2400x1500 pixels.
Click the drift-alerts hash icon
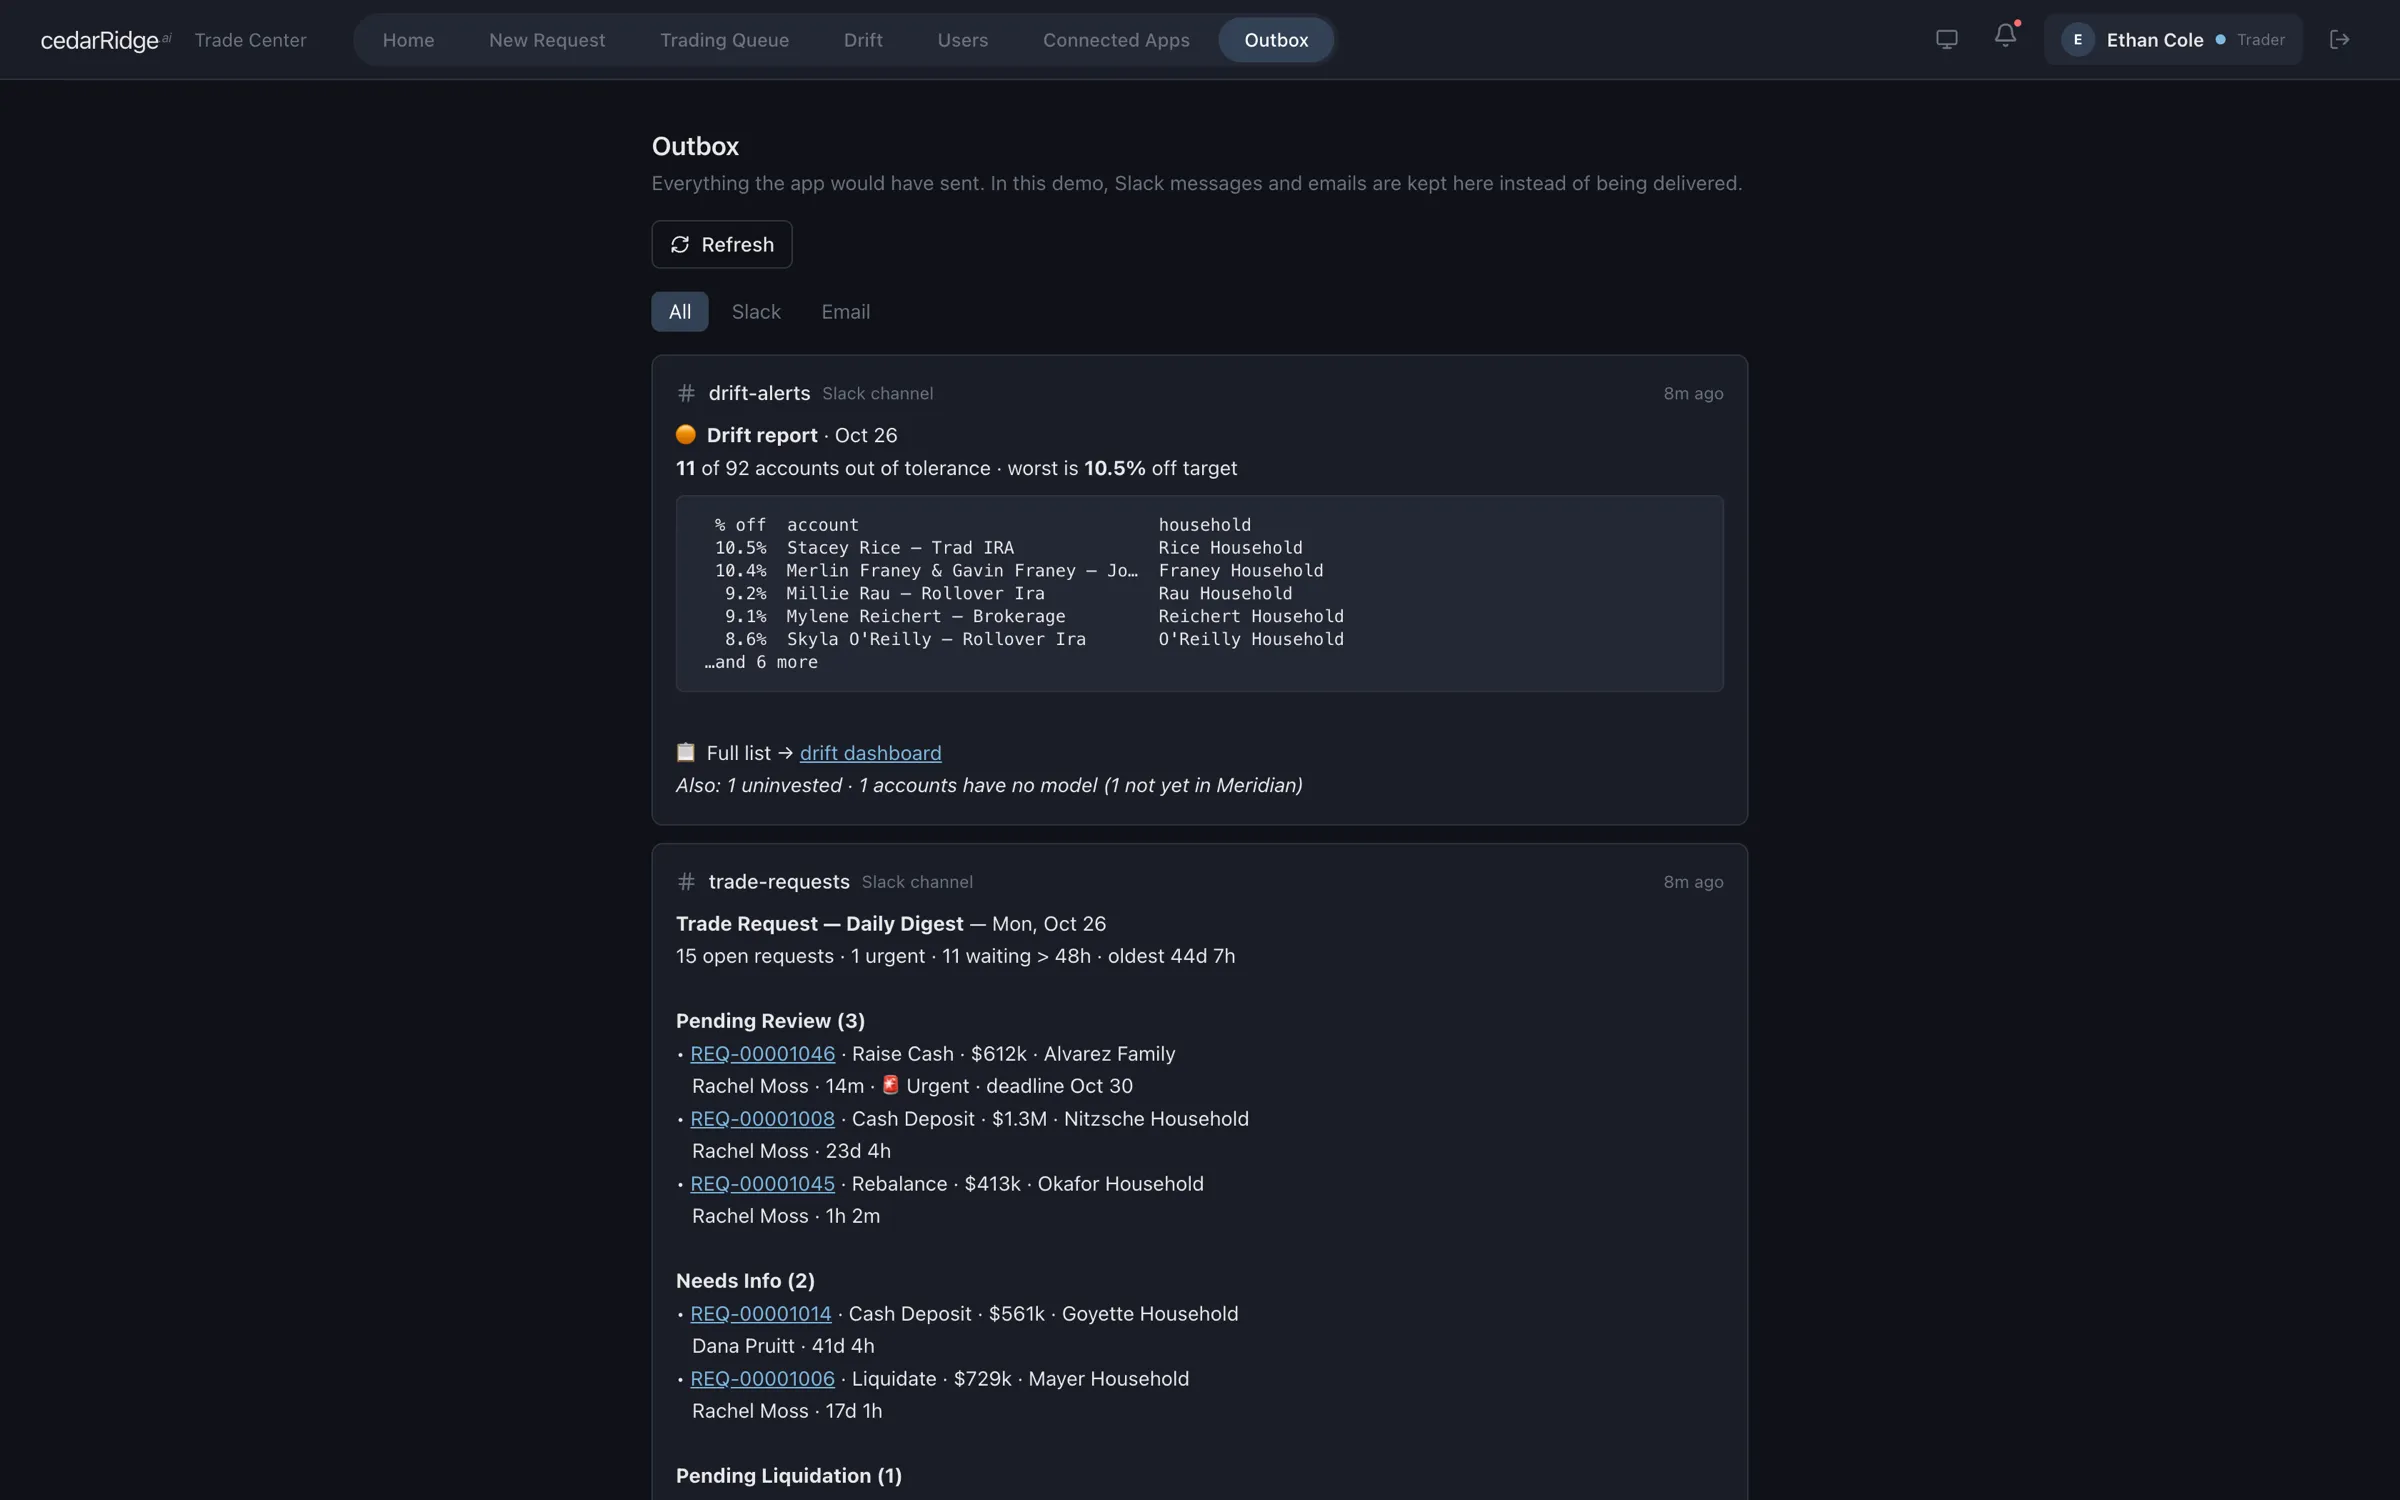[x=686, y=393]
